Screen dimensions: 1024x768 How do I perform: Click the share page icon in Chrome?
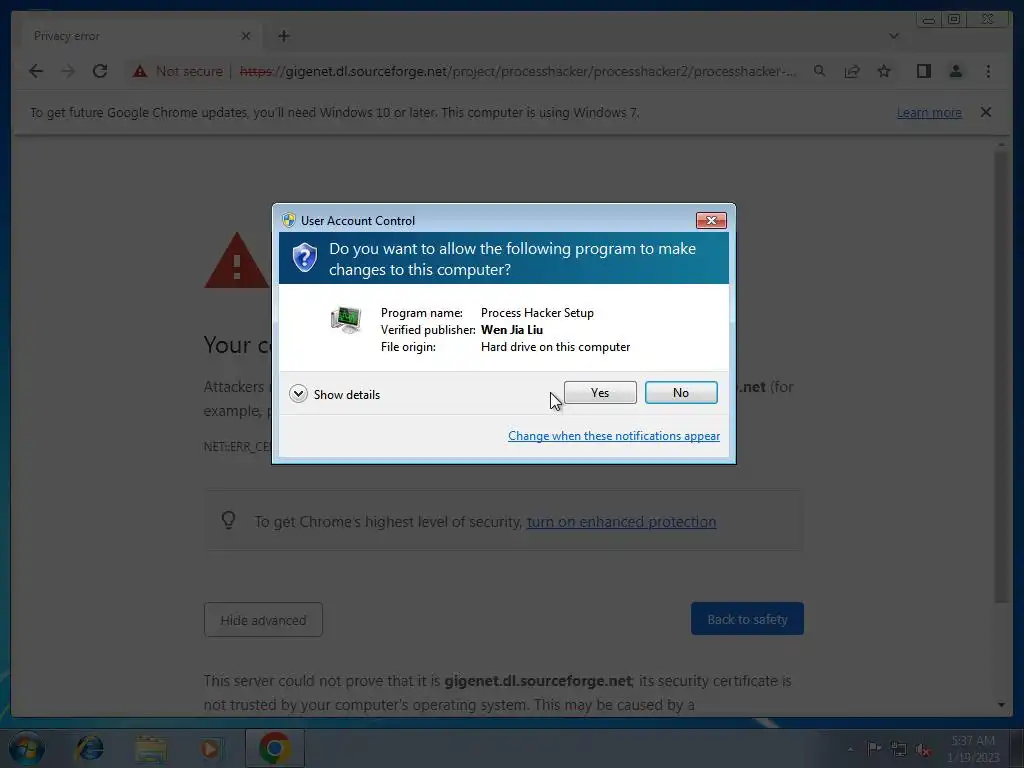click(852, 71)
